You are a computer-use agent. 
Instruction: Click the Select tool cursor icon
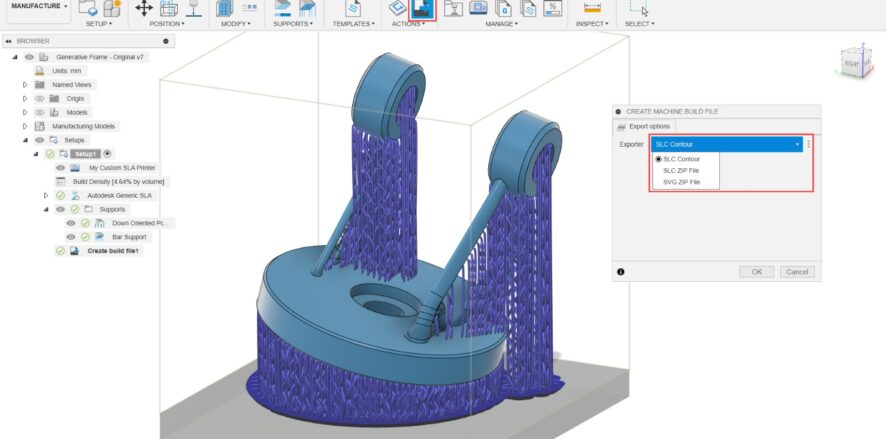639,8
